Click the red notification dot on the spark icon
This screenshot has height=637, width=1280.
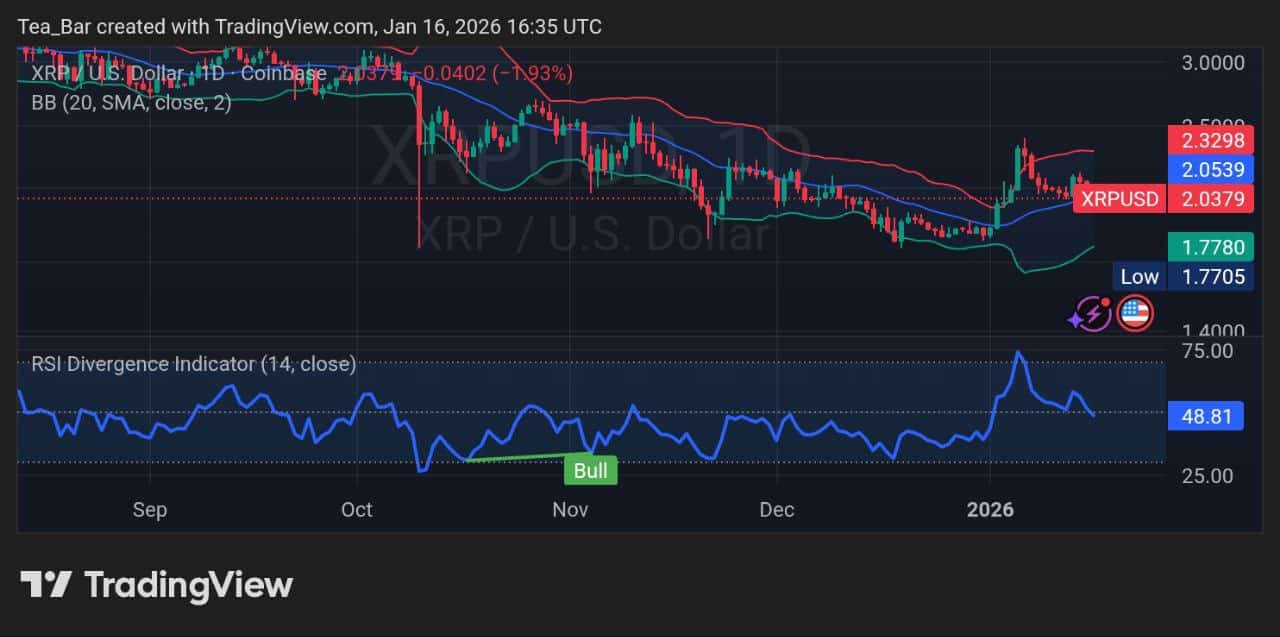click(1104, 301)
